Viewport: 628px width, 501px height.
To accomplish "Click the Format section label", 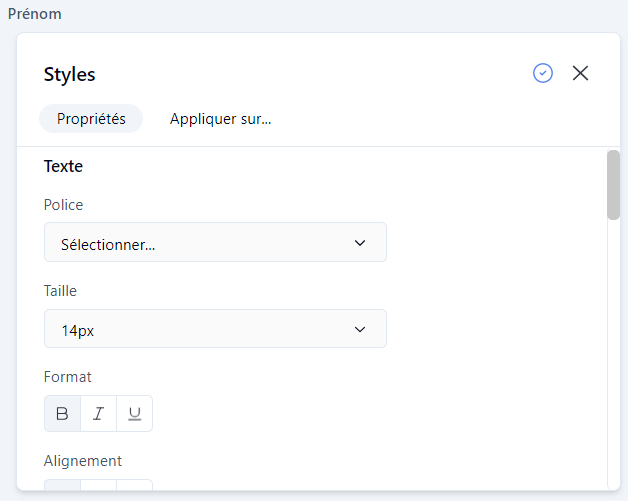I will coord(68,377).
